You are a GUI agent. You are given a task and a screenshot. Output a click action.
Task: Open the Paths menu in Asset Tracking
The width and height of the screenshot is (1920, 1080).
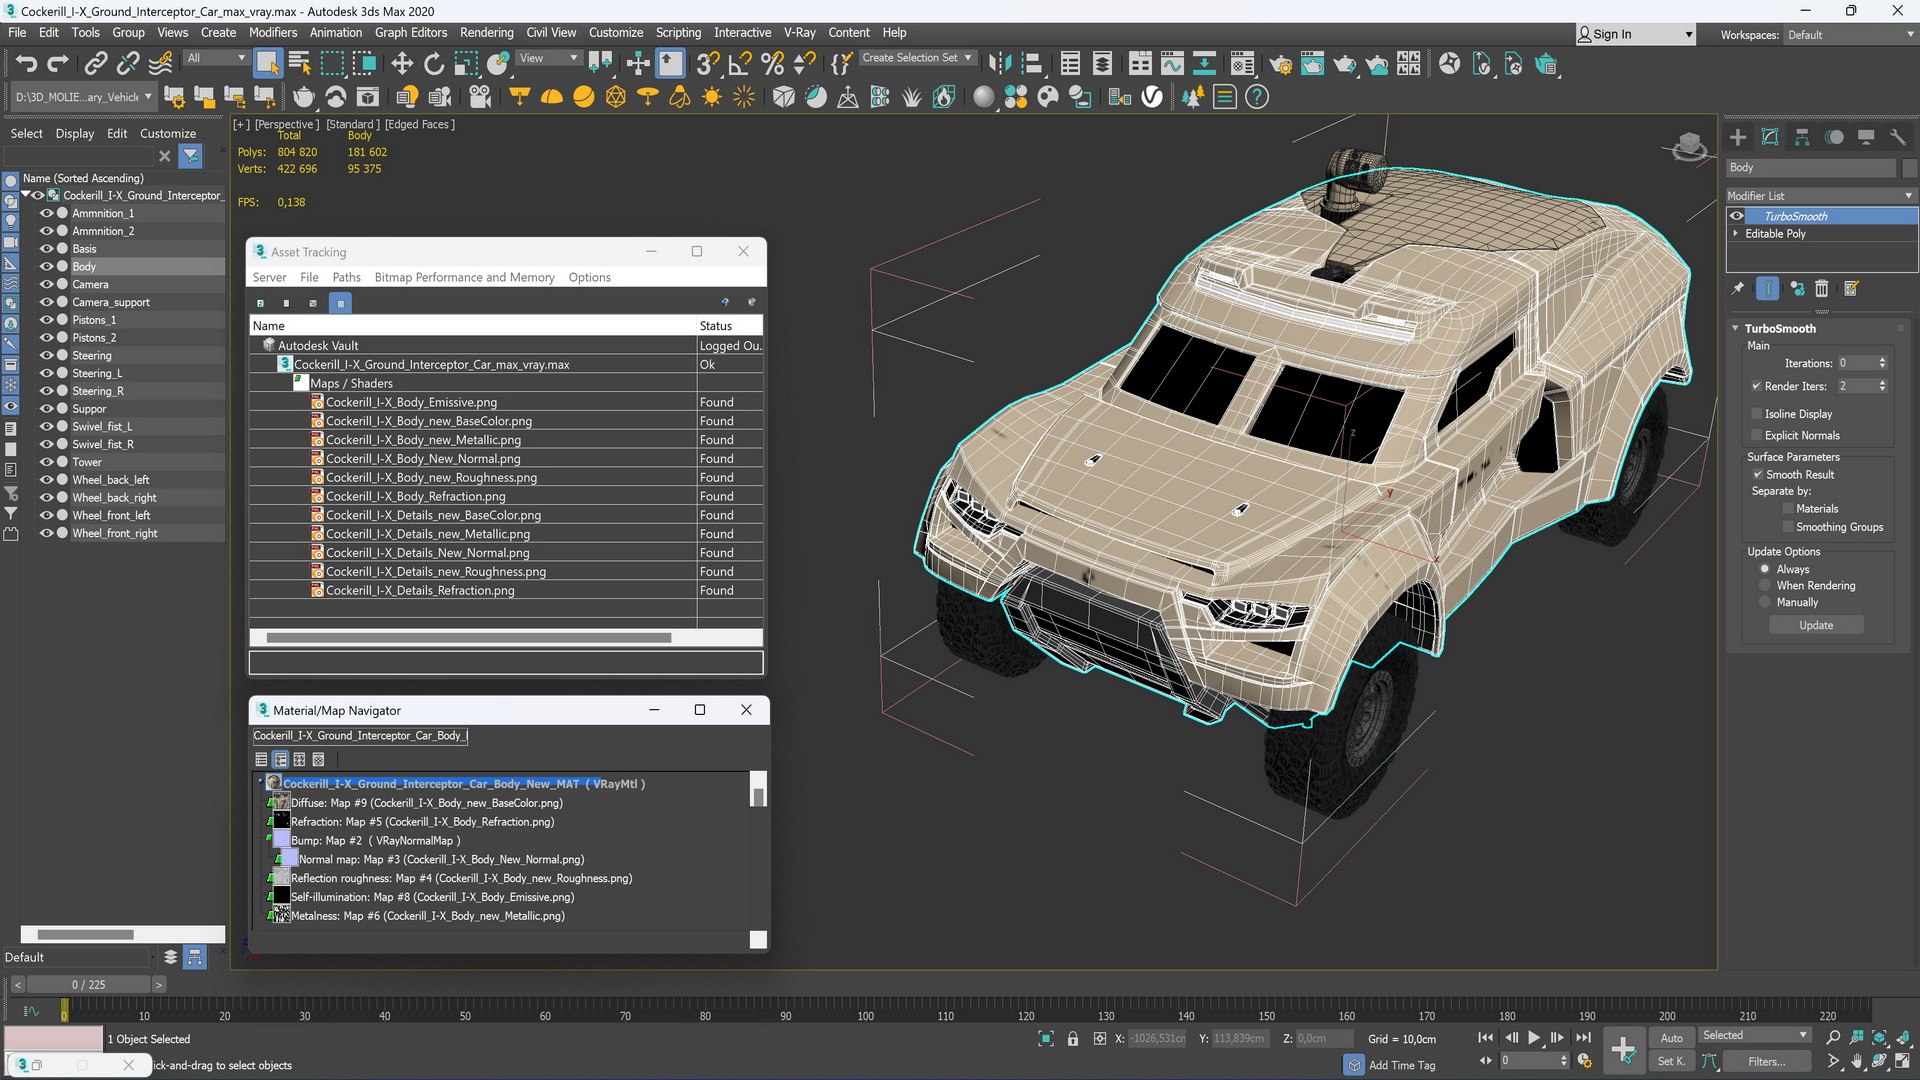[346, 278]
